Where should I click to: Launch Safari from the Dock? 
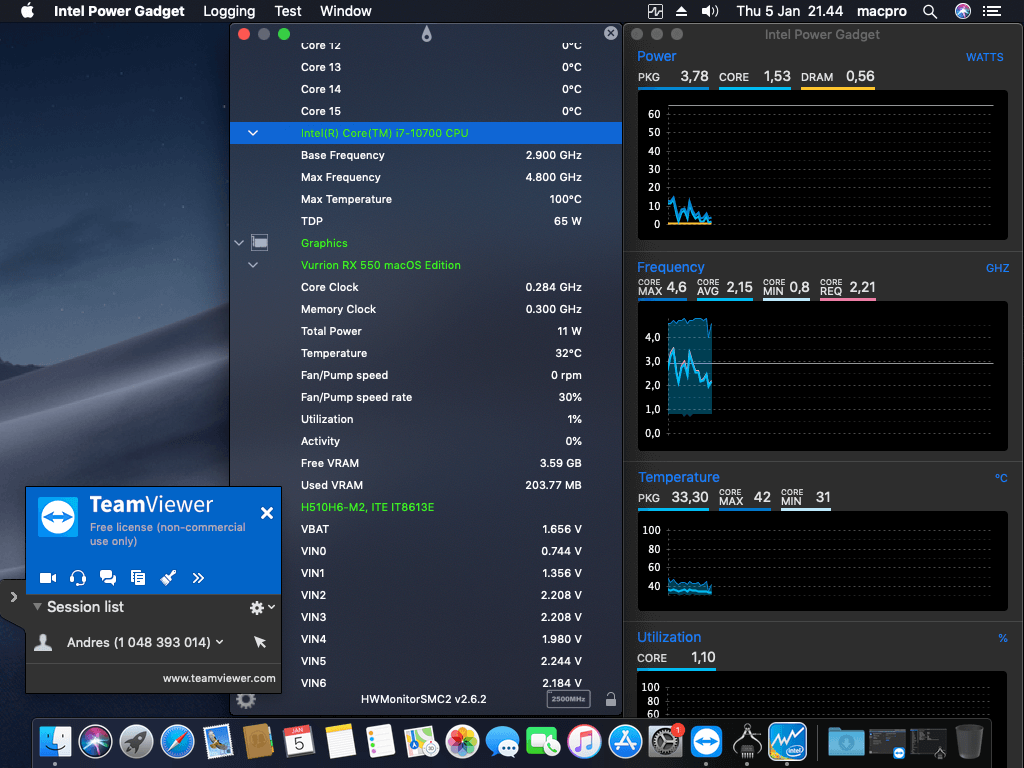click(177, 742)
